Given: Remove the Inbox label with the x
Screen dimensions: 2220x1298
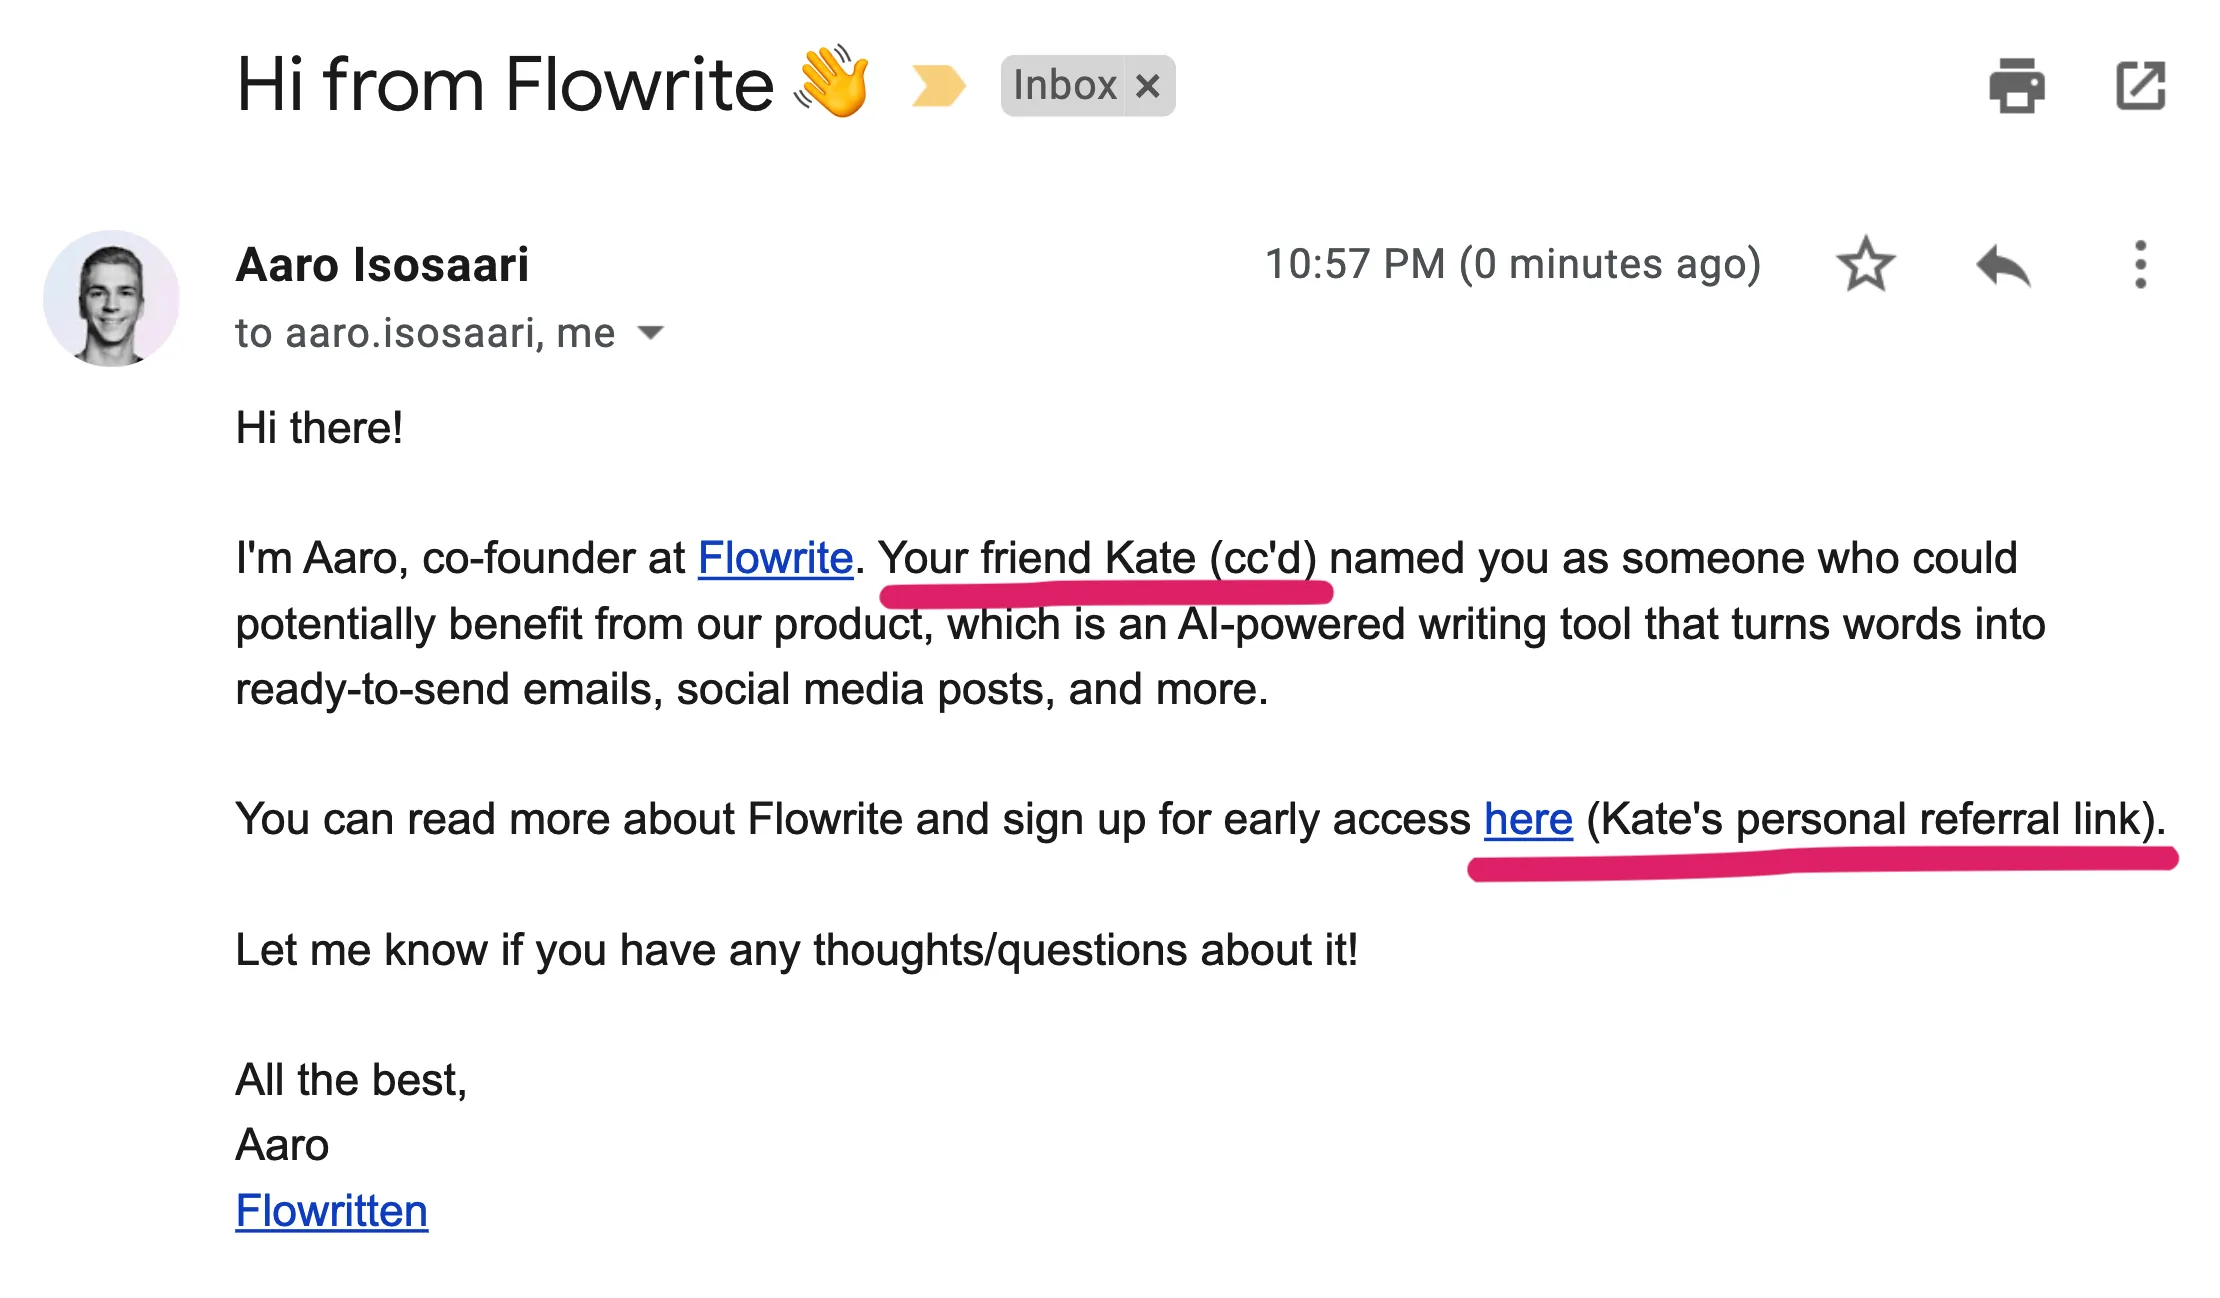Looking at the screenshot, I should coord(1148,85).
